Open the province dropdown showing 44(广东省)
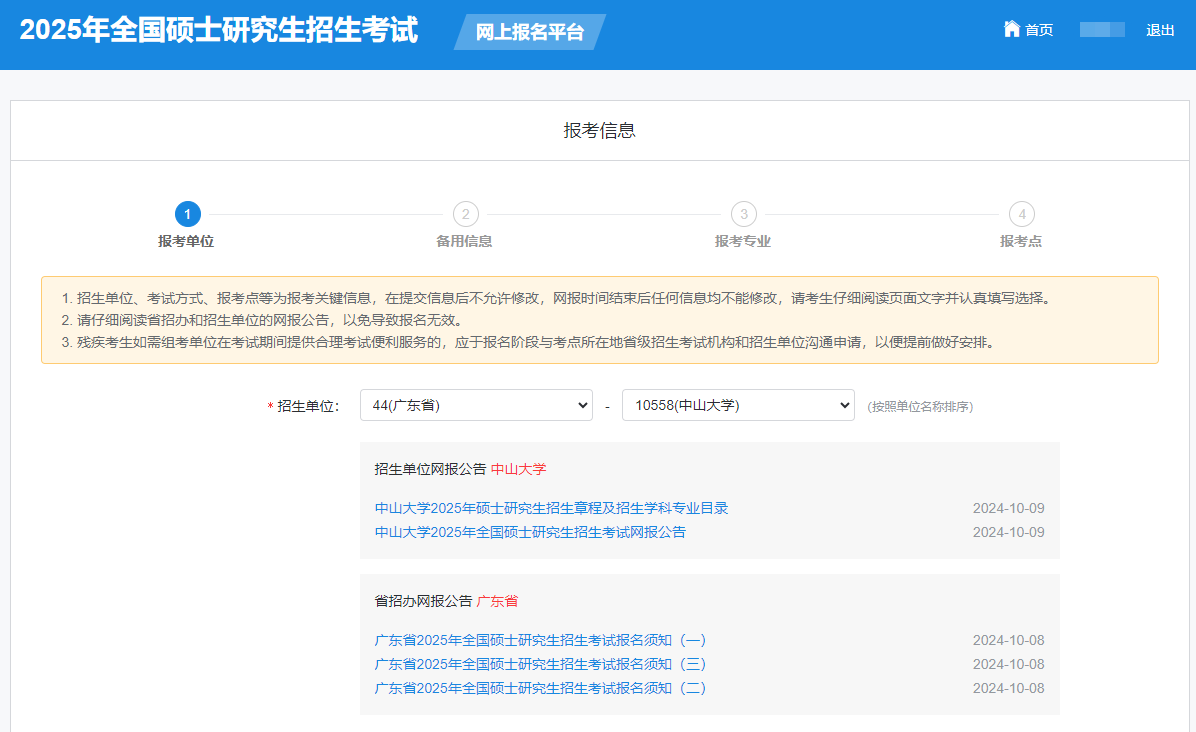Image resolution: width=1196 pixels, height=732 pixels. [x=476, y=405]
